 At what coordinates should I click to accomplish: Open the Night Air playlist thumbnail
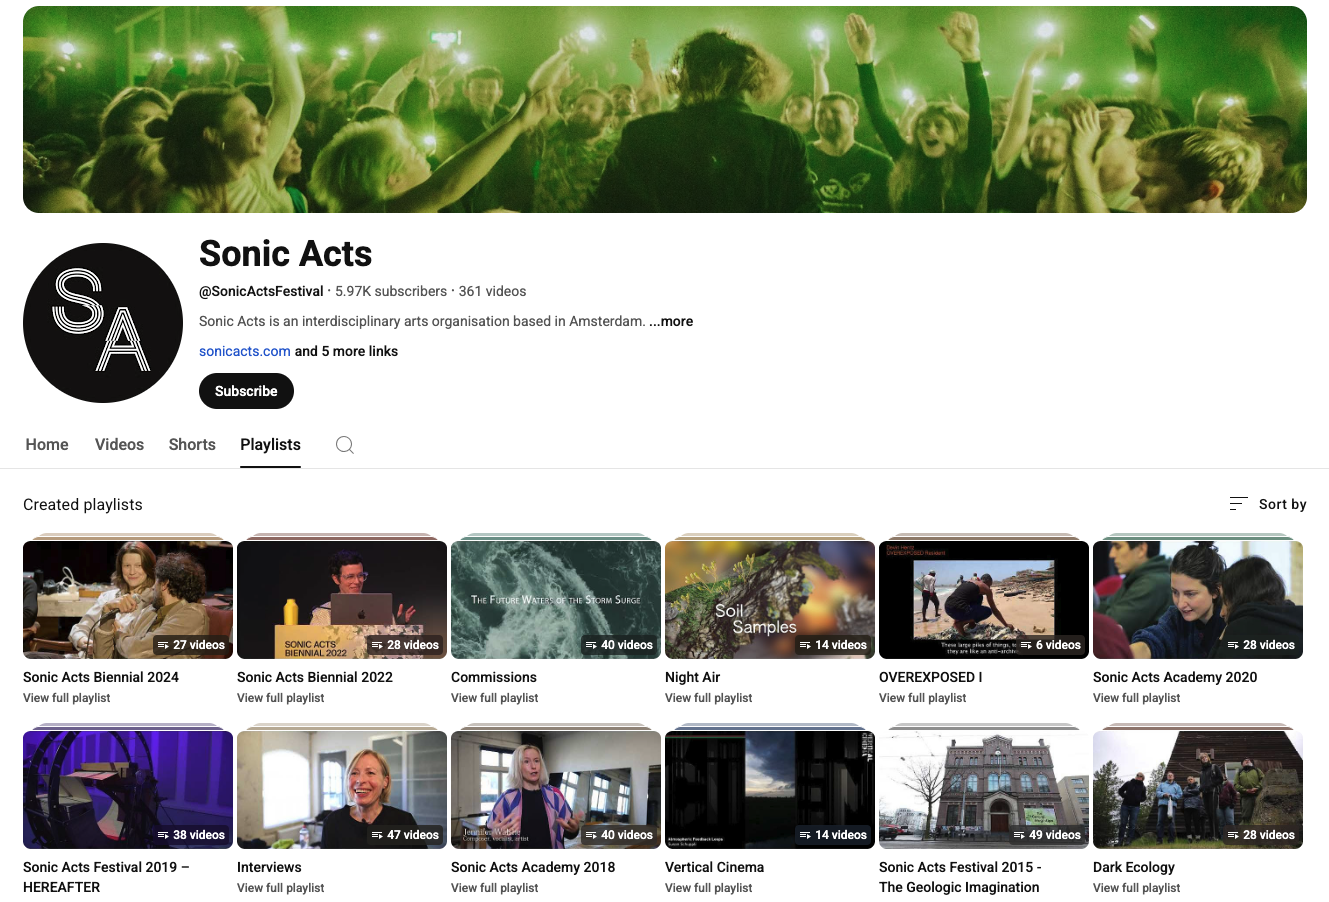tap(770, 600)
